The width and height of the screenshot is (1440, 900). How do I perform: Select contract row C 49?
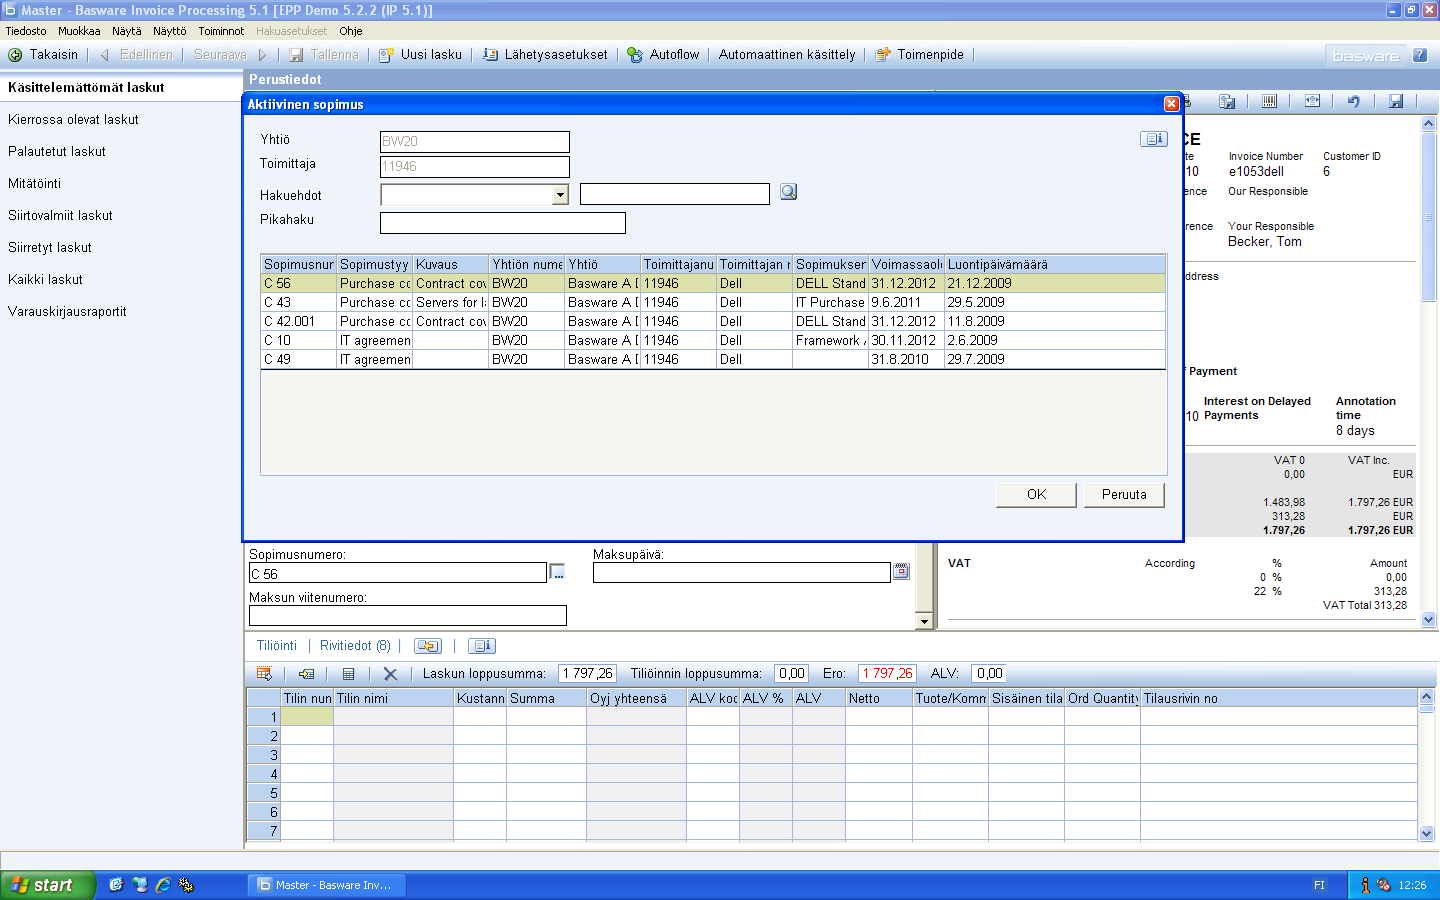click(x=713, y=359)
